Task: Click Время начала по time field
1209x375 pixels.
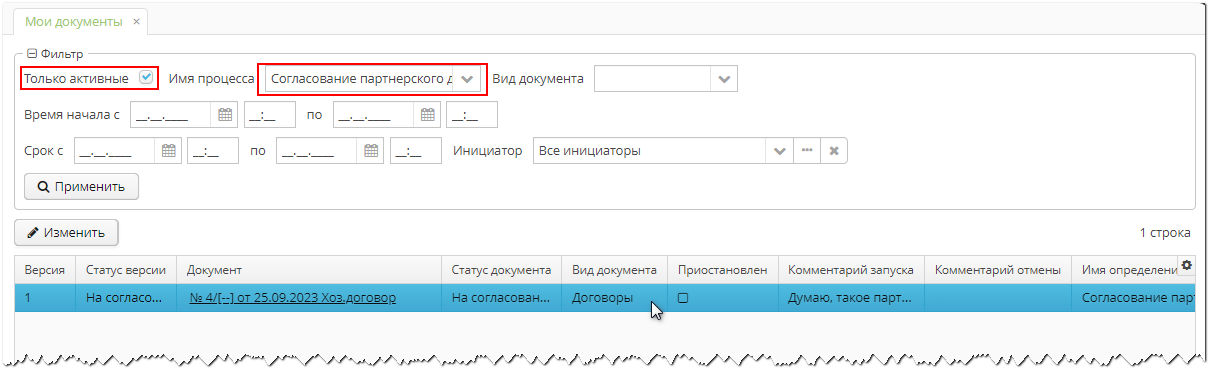Action: pos(472,115)
